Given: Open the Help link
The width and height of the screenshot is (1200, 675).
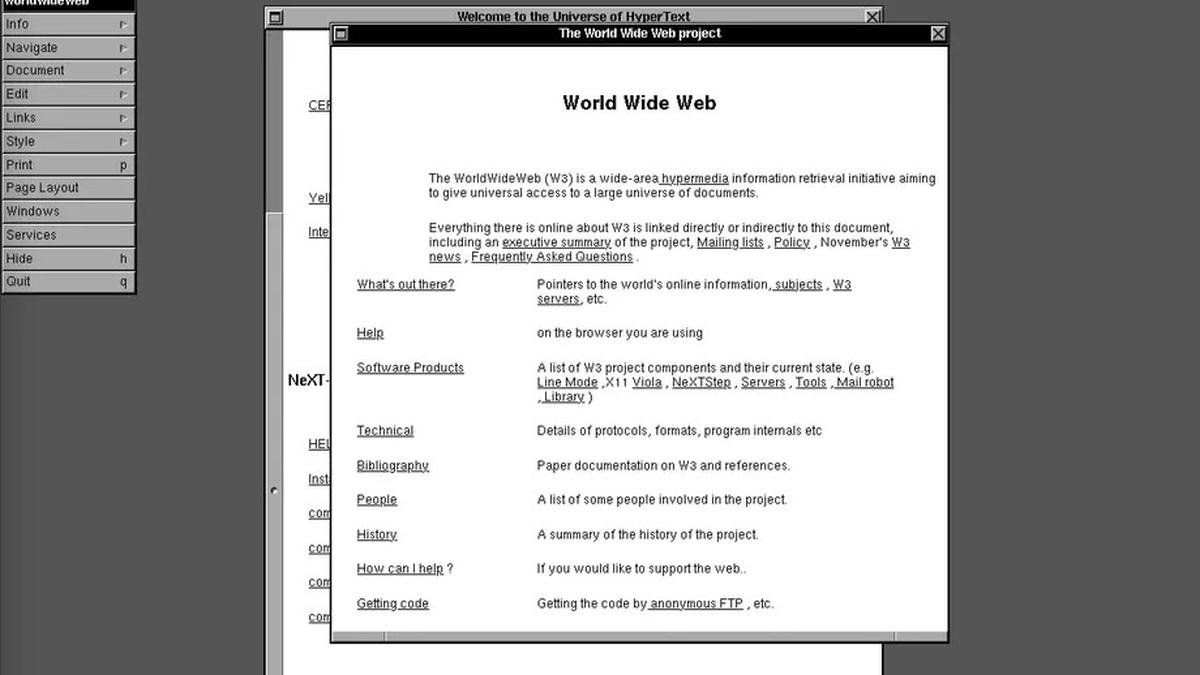Looking at the screenshot, I should [x=370, y=332].
